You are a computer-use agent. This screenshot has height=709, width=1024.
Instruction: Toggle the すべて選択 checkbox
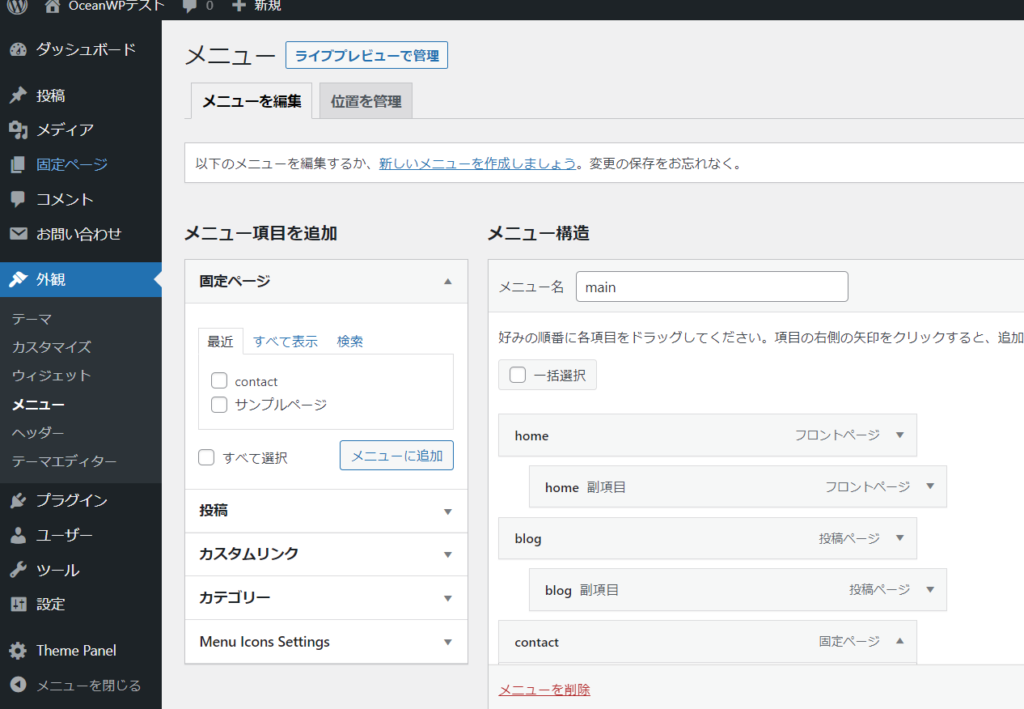(206, 458)
